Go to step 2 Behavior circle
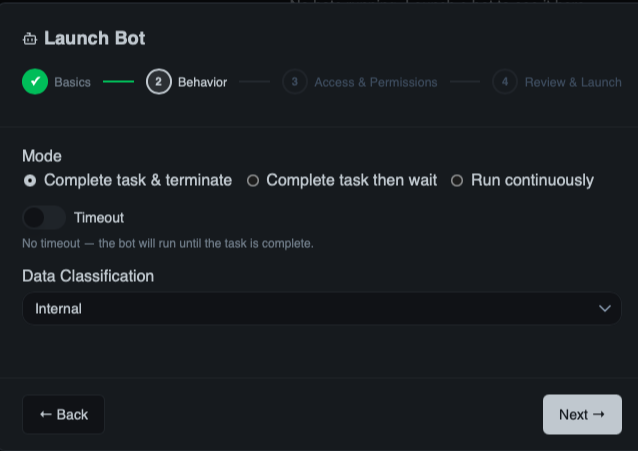The height and width of the screenshot is (451, 638). pos(159,82)
